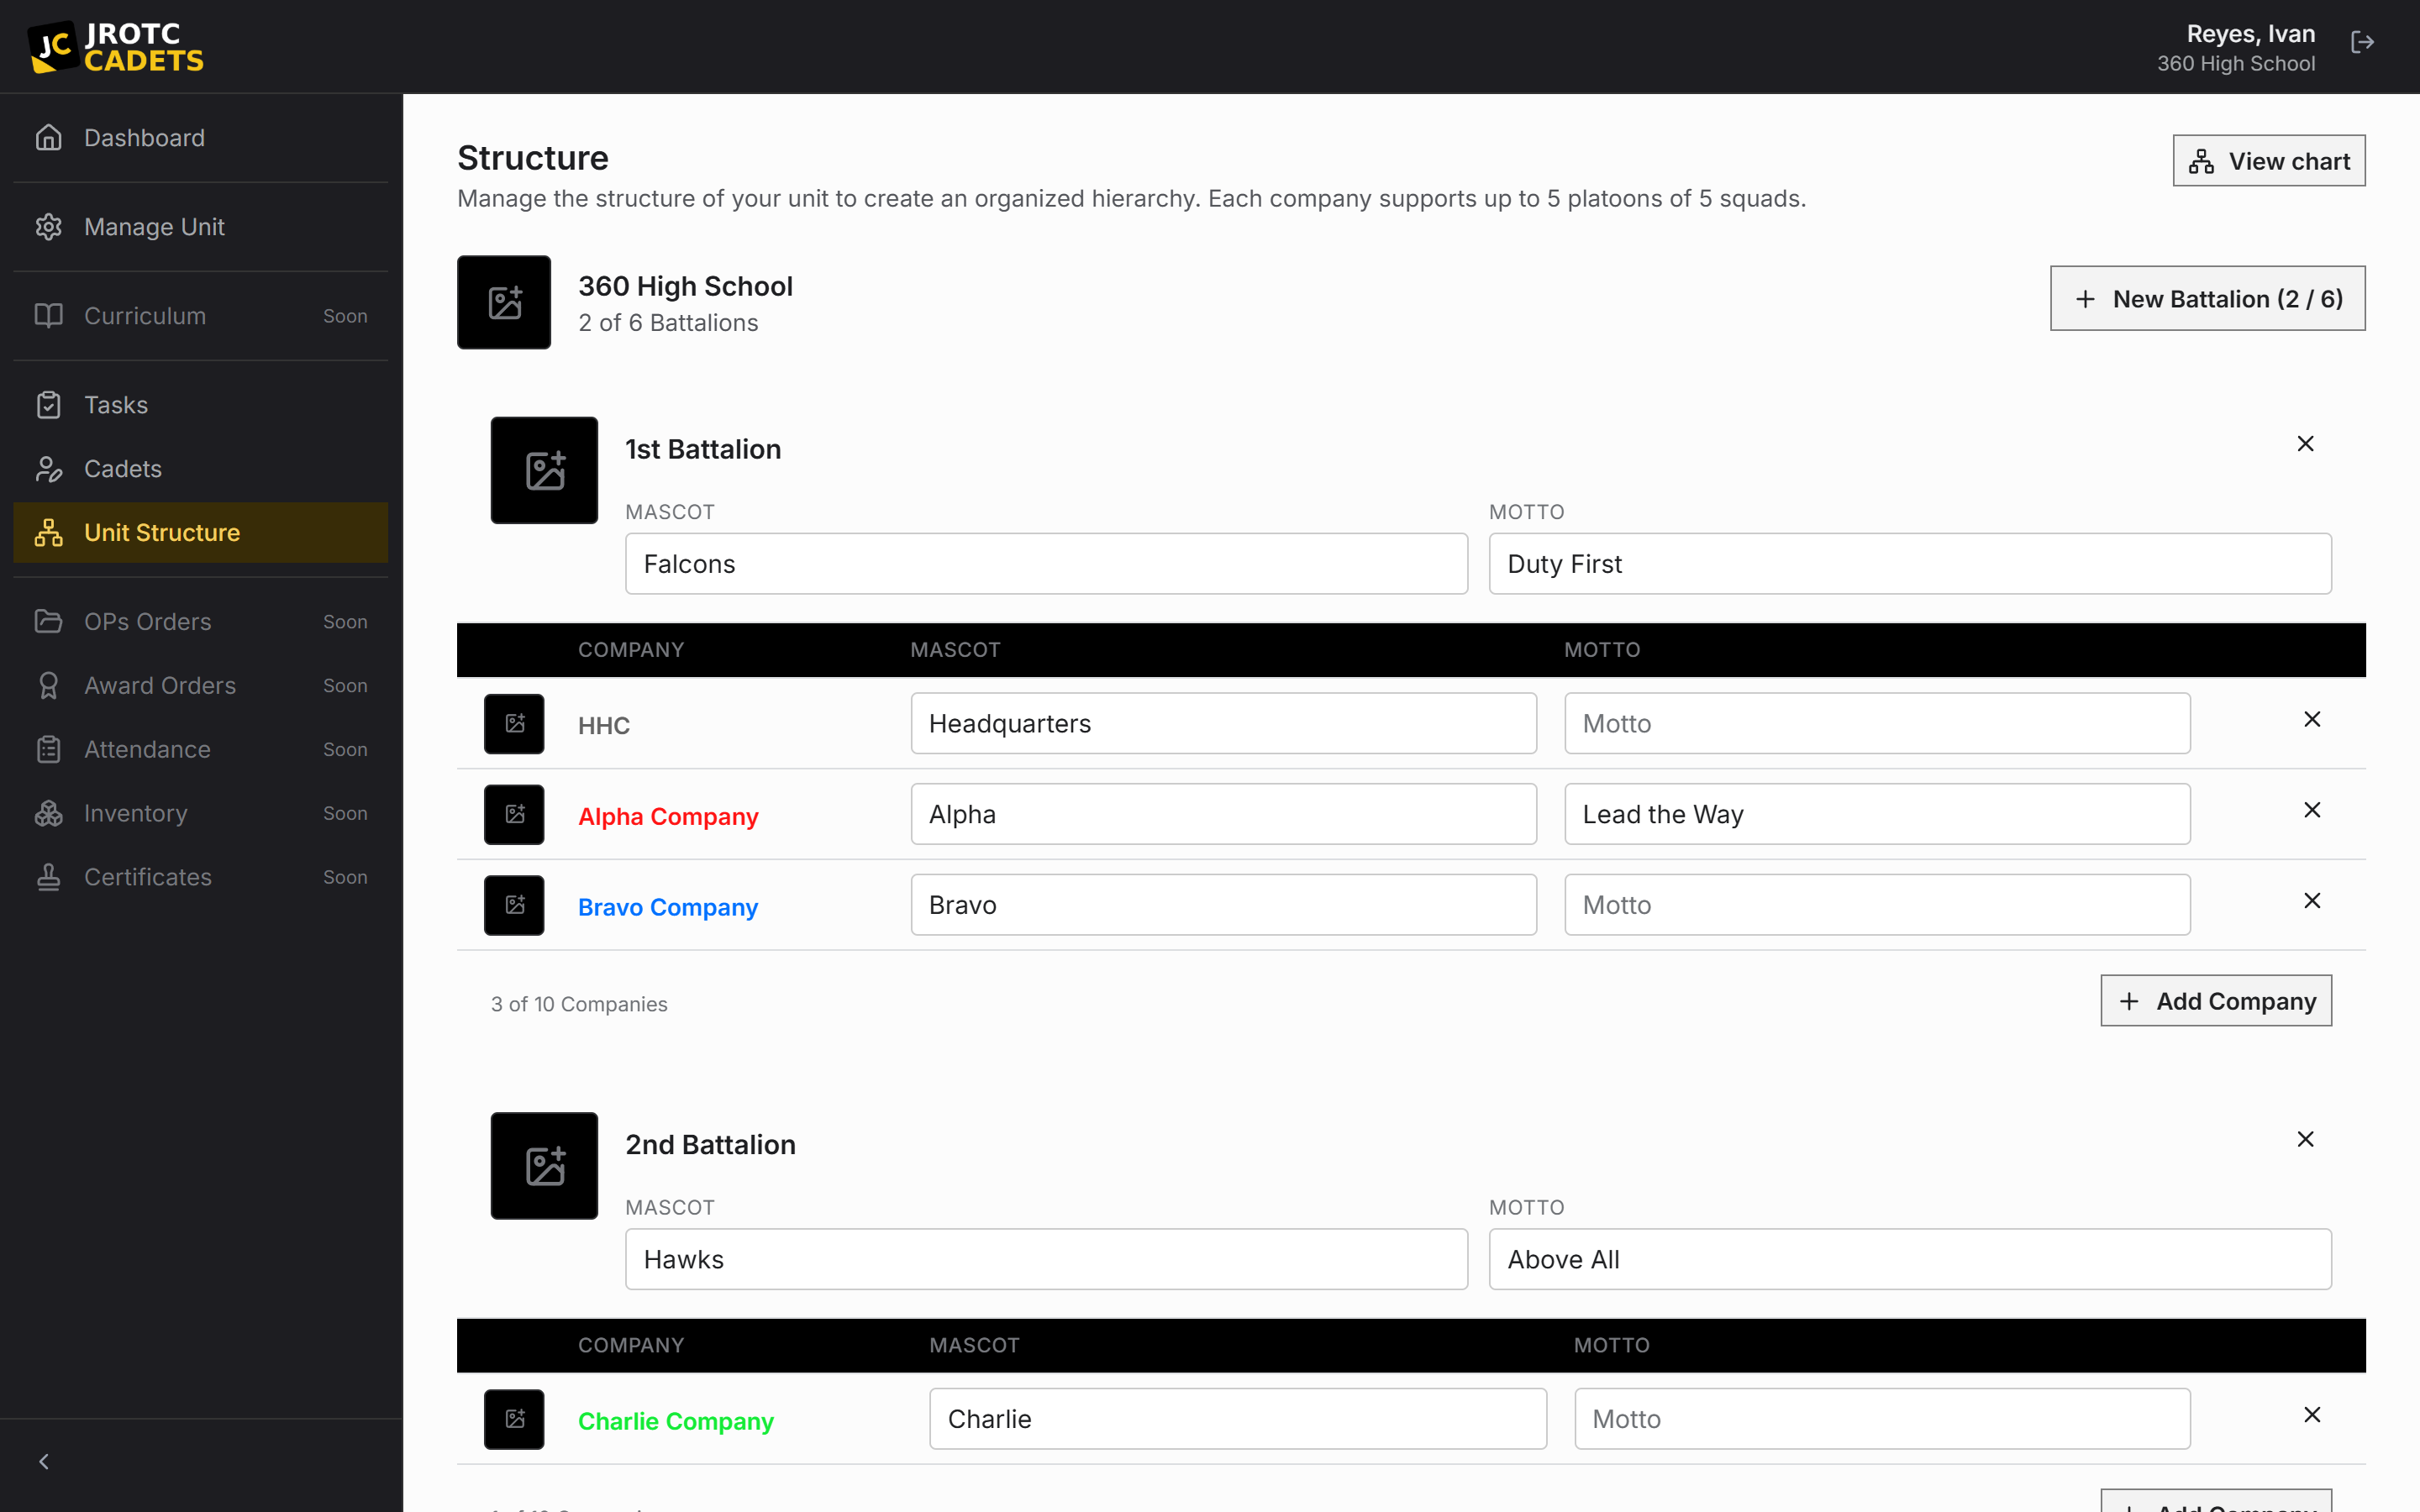
Task: Click New Battalion (2 / 6) button
Action: (x=2207, y=299)
